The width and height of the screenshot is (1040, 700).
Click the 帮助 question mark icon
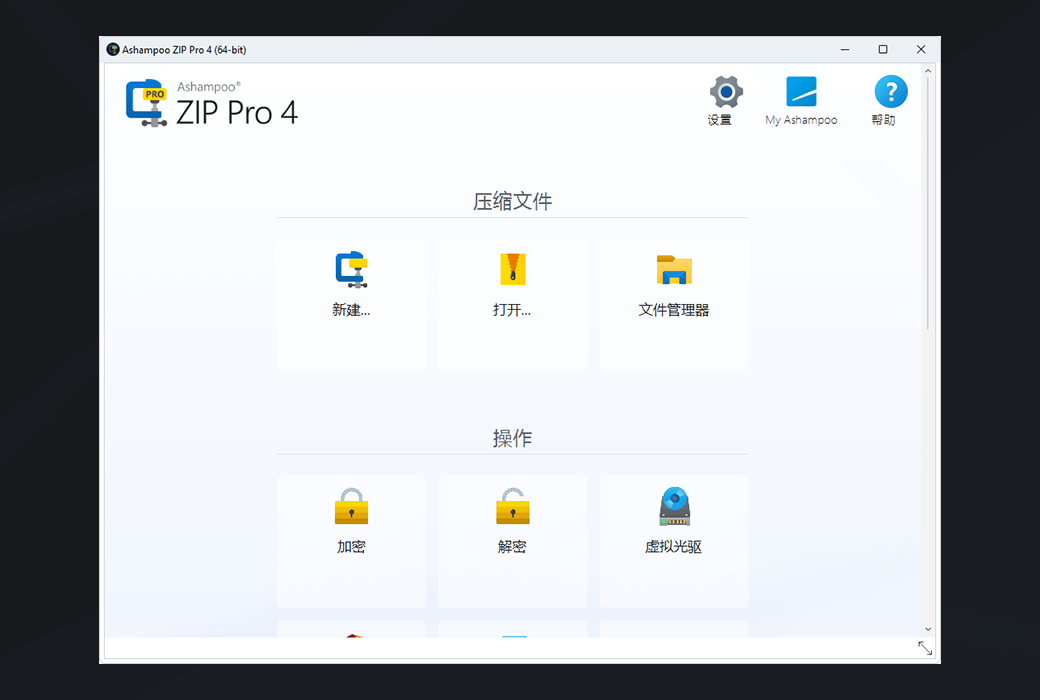pos(891,92)
